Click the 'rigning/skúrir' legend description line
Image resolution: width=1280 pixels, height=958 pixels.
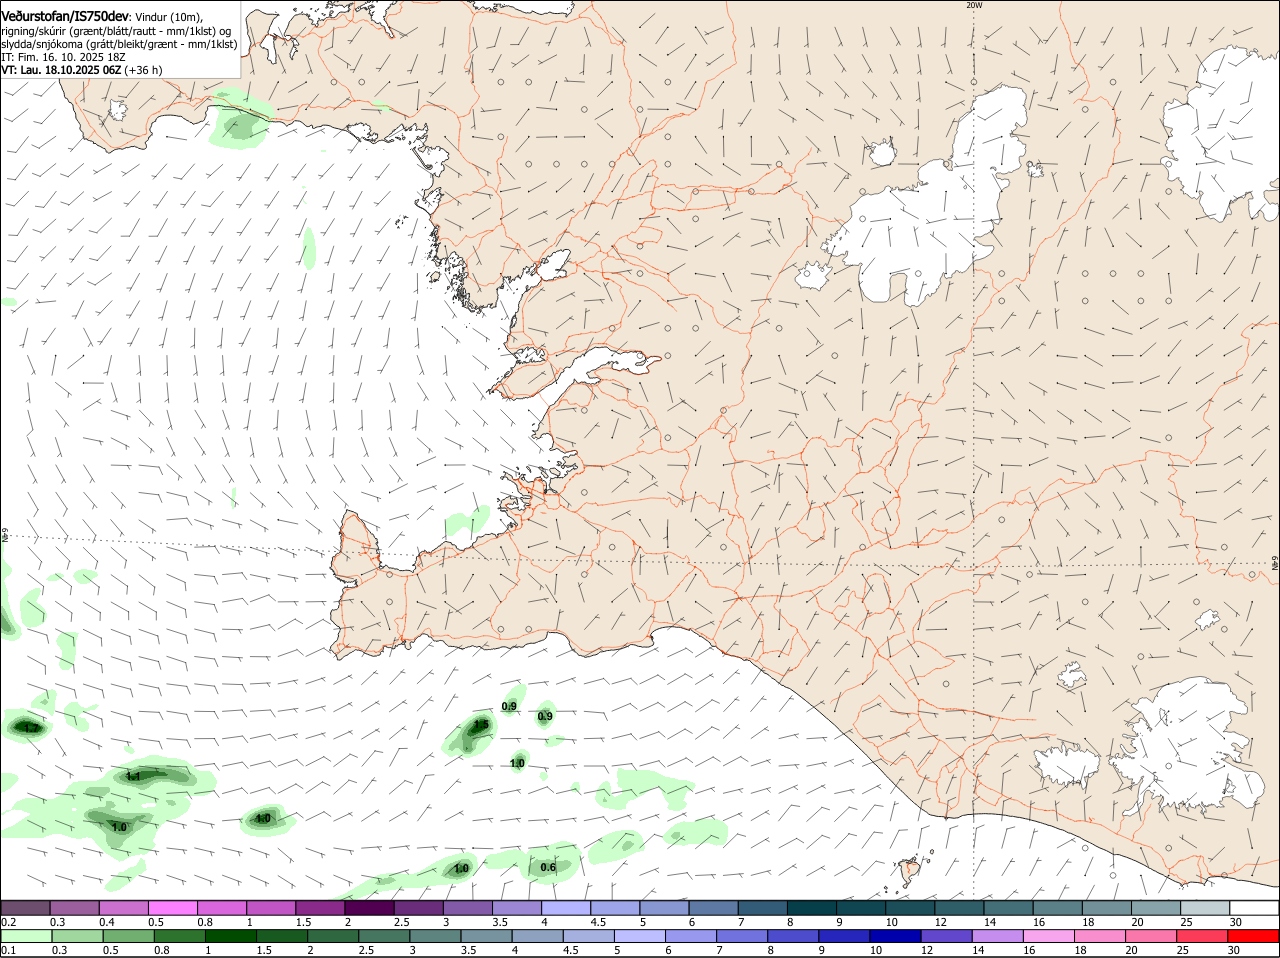115,30
